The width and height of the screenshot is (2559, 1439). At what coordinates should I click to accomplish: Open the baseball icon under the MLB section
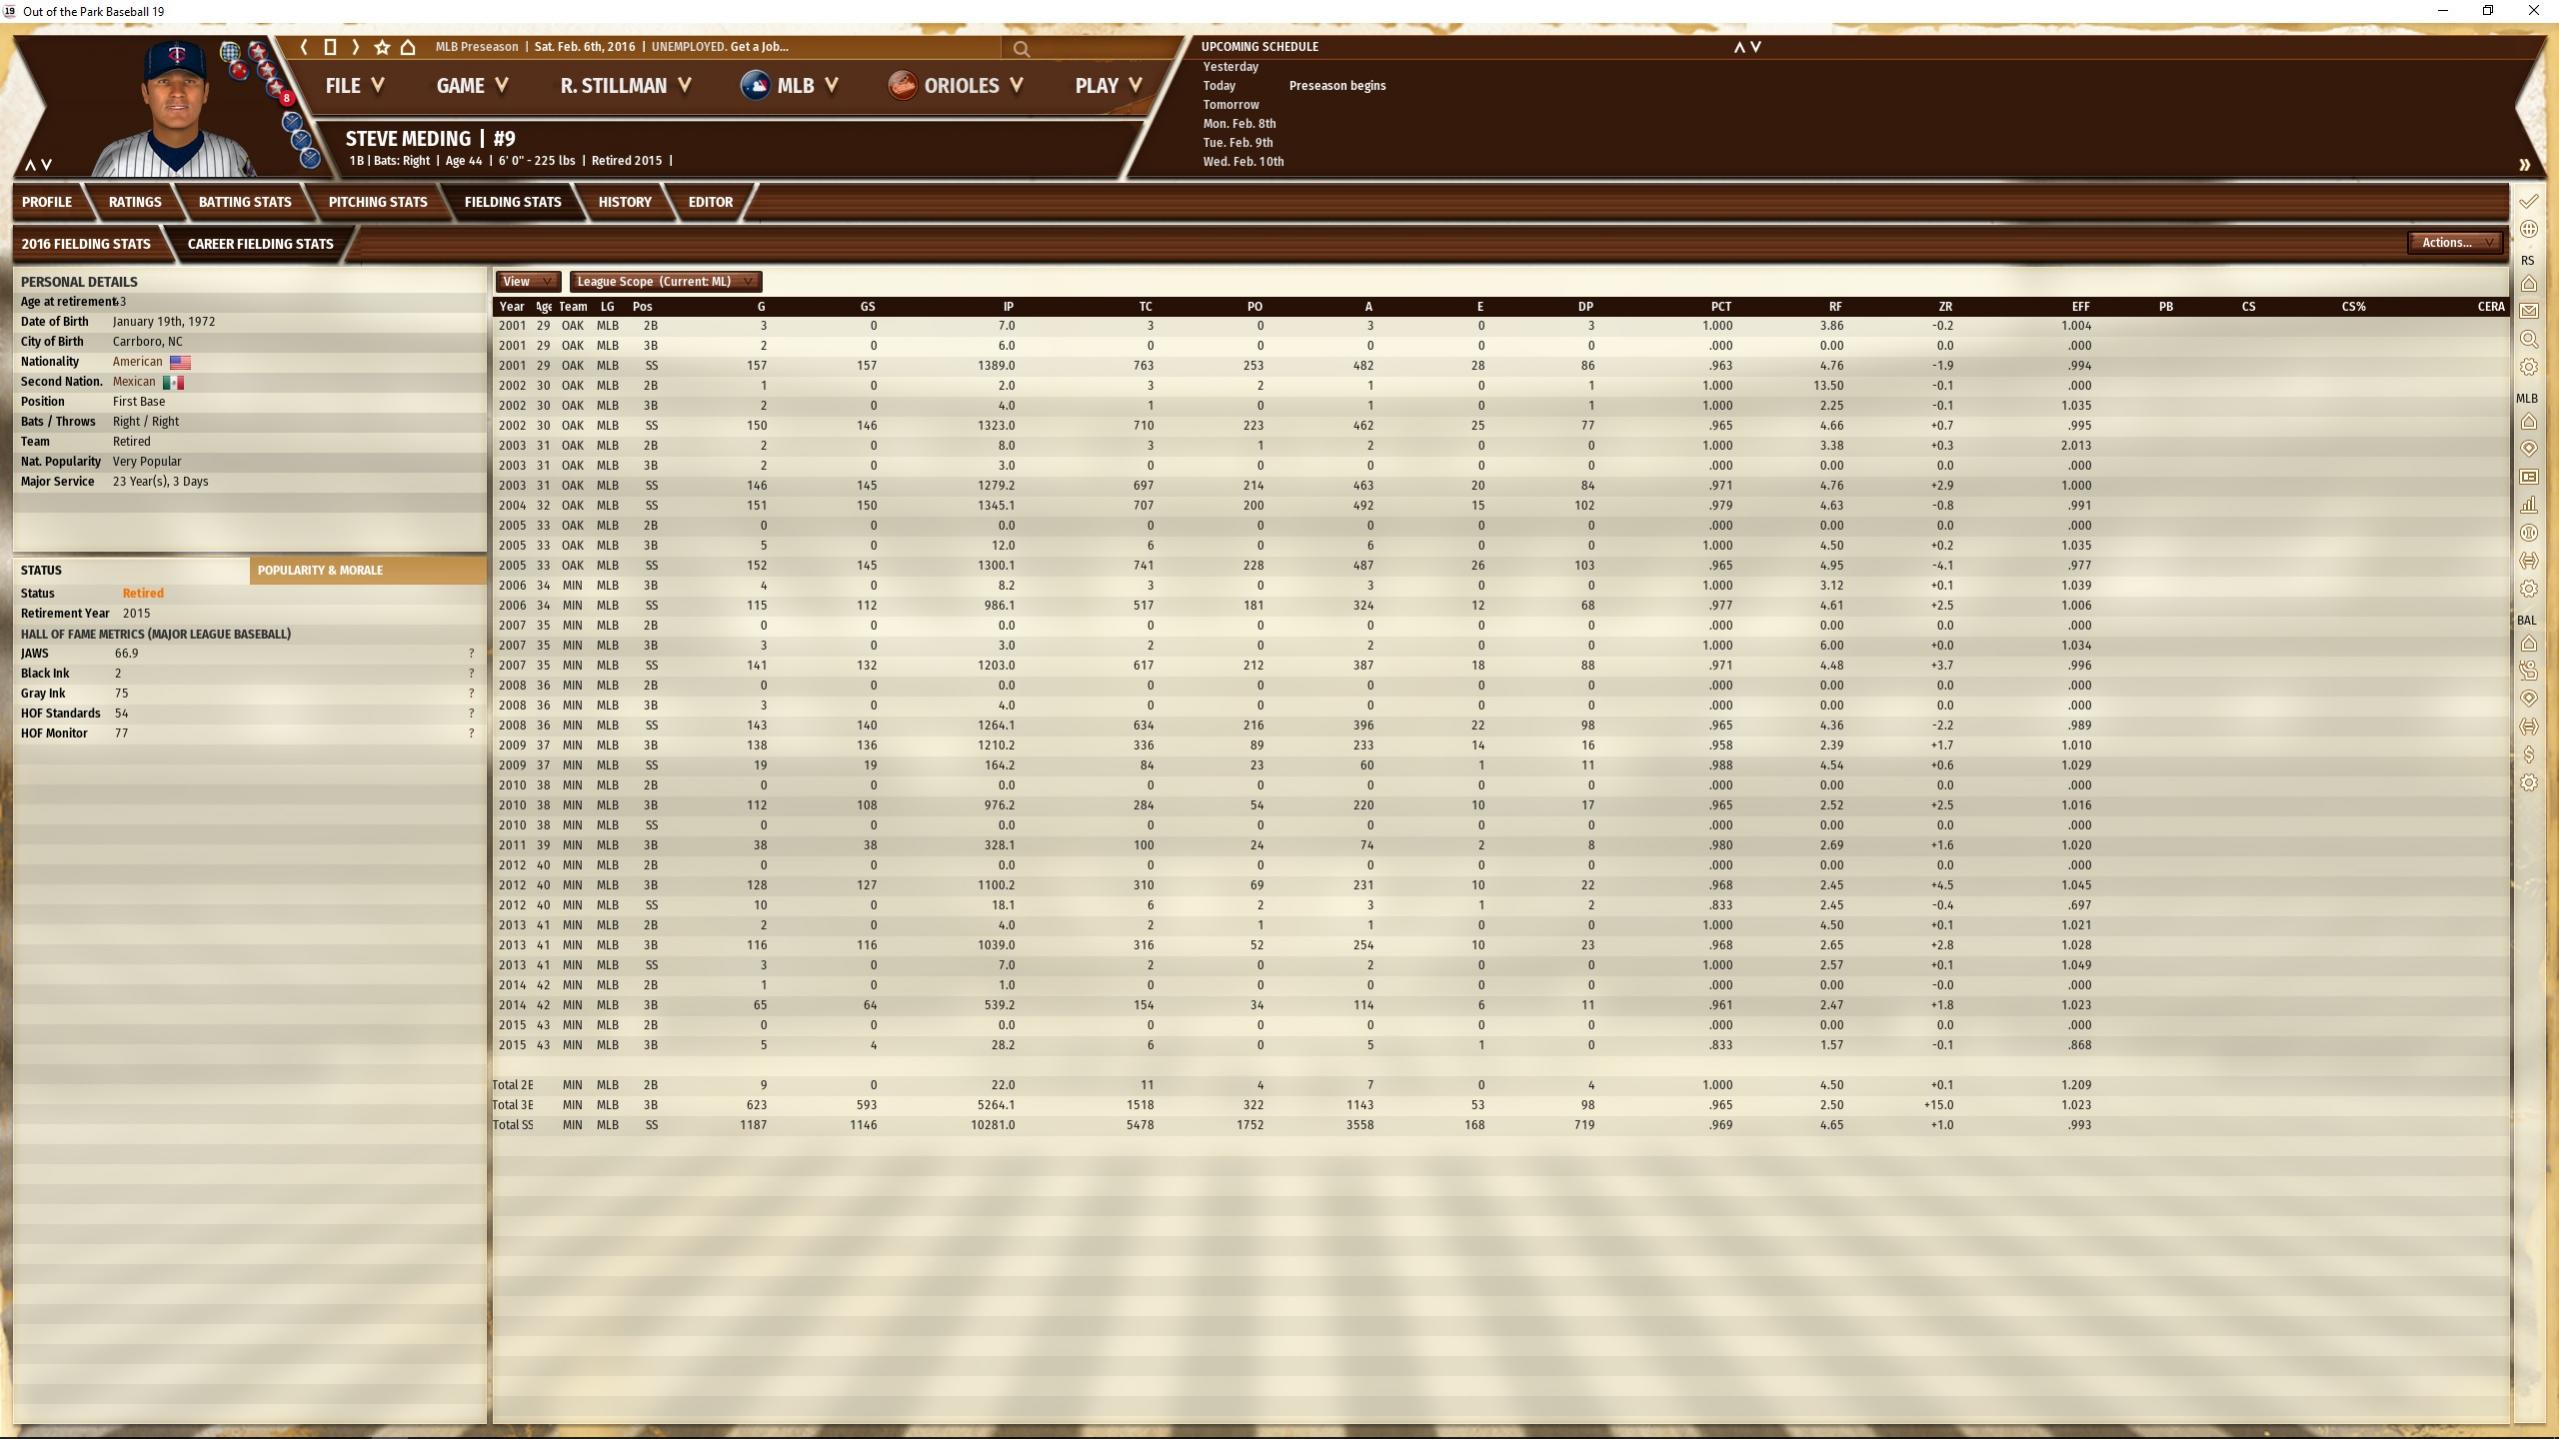pyautogui.click(x=2529, y=533)
